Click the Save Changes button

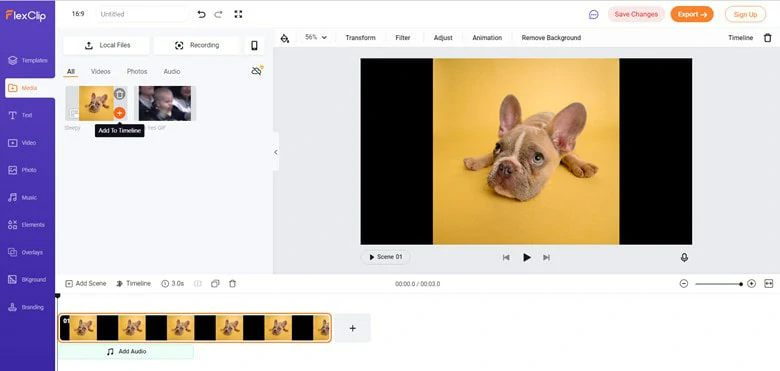pyautogui.click(x=636, y=14)
